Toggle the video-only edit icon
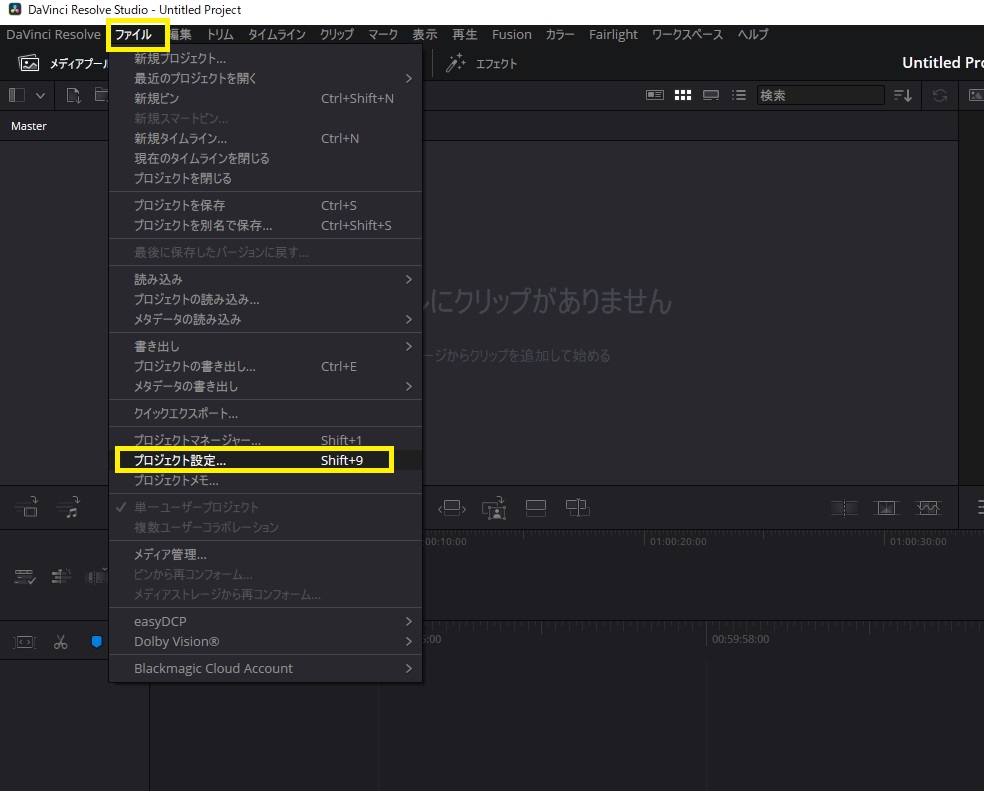This screenshot has height=791, width=984. coord(26,507)
